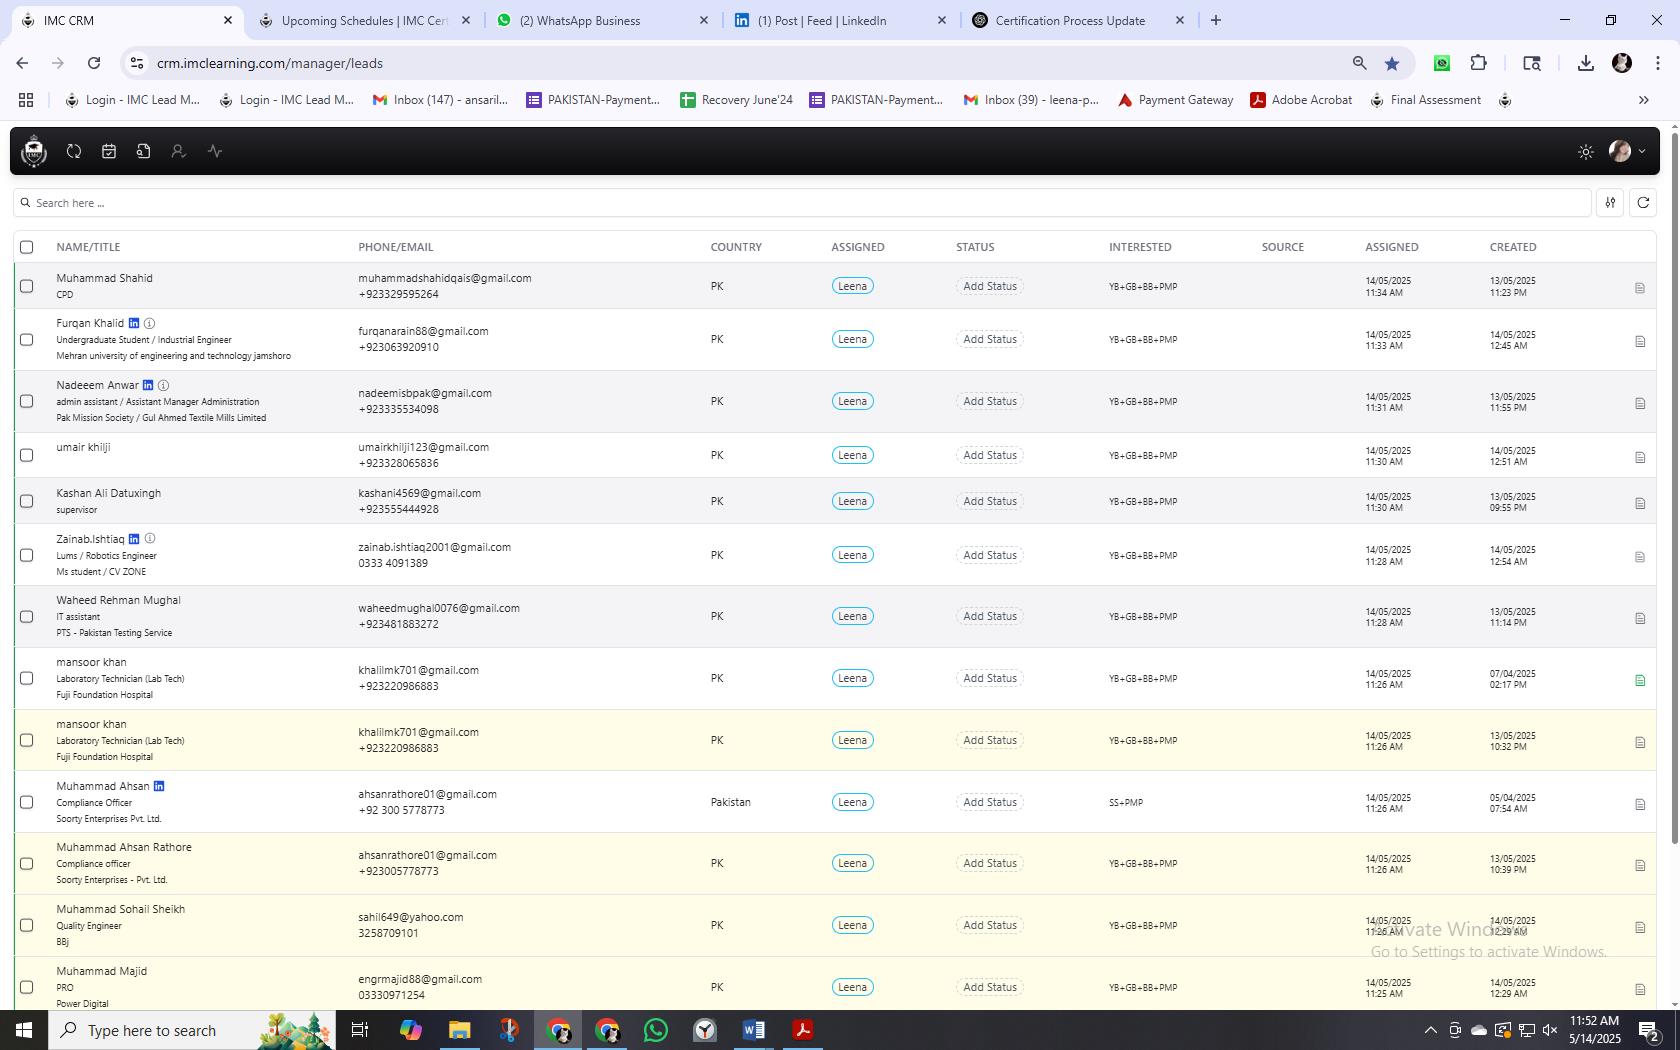Open the document export icon in navbar
The height and width of the screenshot is (1050, 1680).
click(144, 151)
